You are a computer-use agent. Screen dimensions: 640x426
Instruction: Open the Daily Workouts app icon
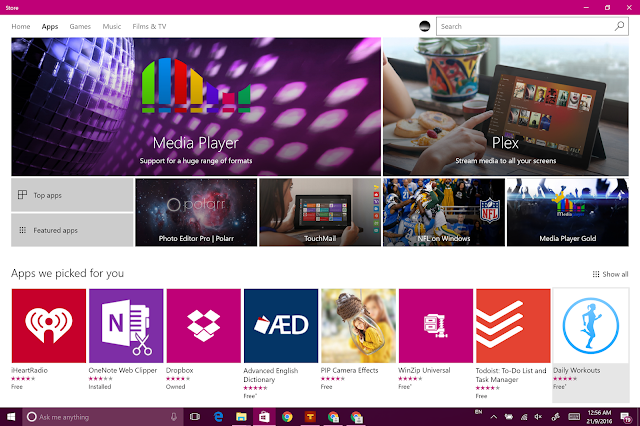[x=591, y=326]
